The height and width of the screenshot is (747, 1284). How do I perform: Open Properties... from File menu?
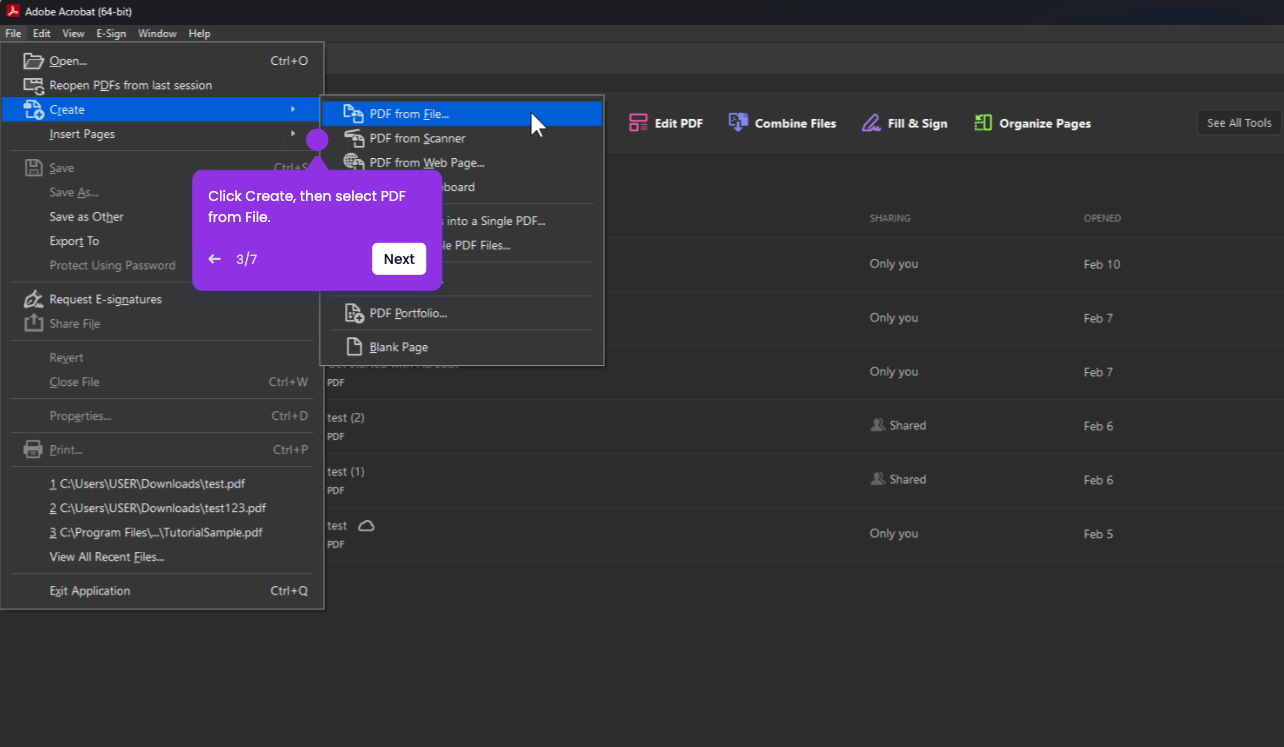tap(80, 416)
